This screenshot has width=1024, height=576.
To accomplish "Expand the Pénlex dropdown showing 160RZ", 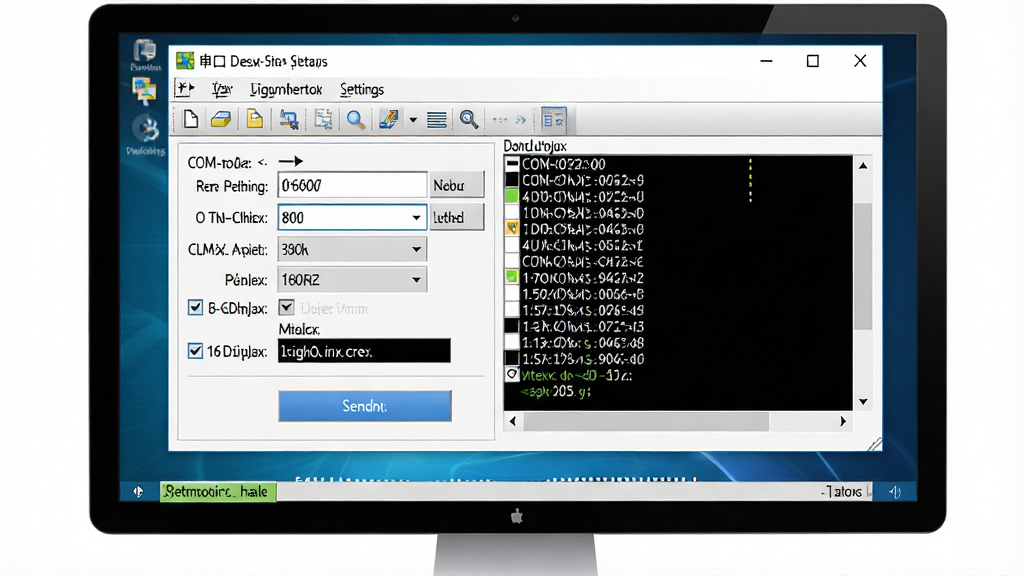I will (x=352, y=280).
